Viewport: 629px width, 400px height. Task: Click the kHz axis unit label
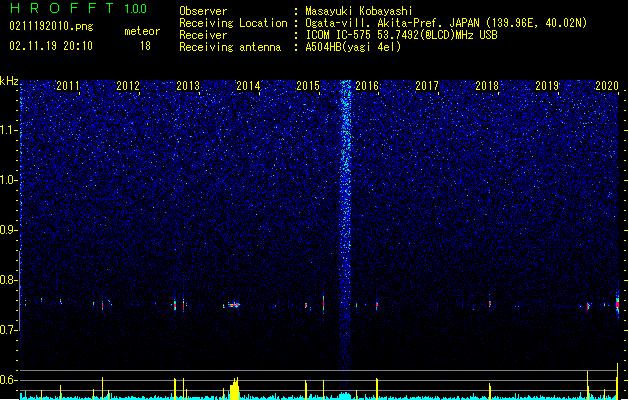9,81
